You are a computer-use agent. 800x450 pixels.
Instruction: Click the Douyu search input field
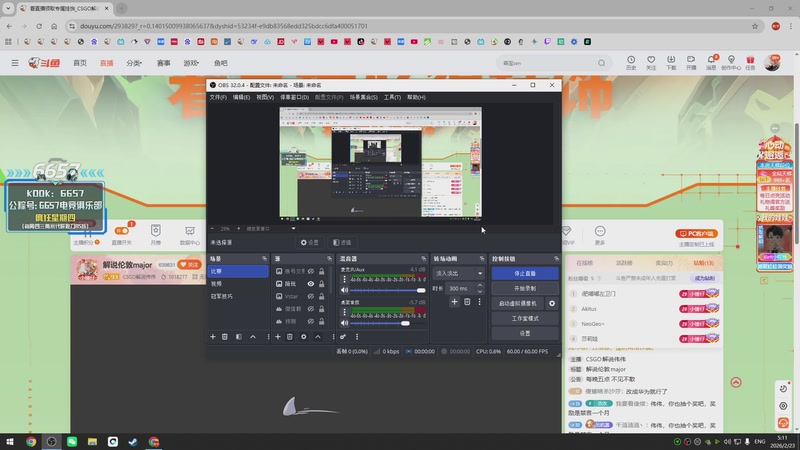click(x=546, y=63)
